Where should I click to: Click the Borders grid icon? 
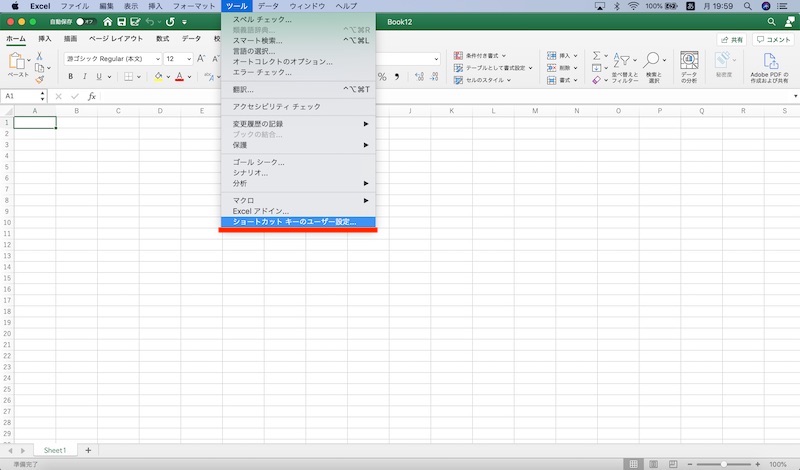pyautogui.click(x=129, y=77)
